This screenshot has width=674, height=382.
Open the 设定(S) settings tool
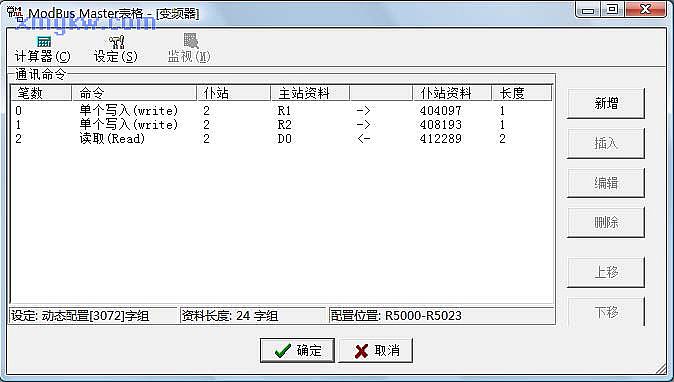point(116,50)
